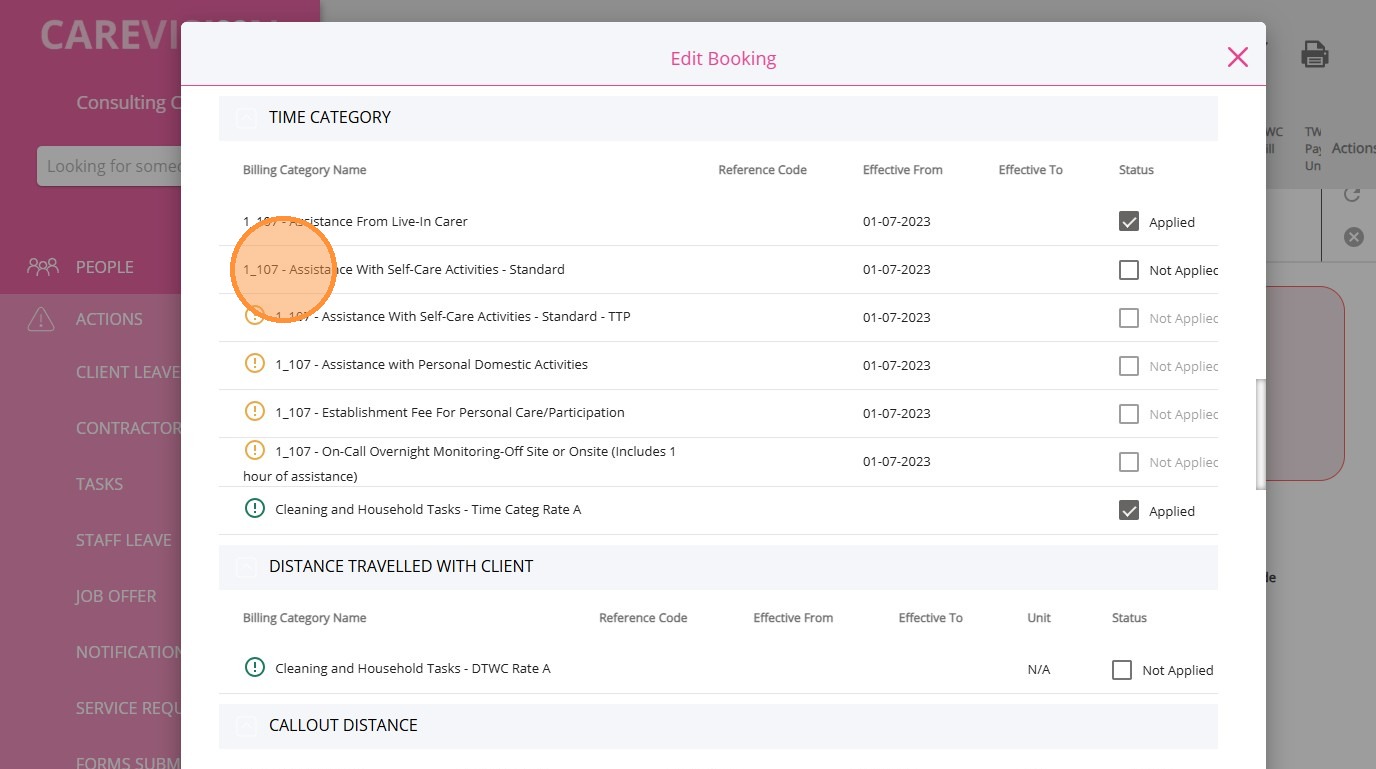Click green info icon beside Time Categ Rate A

pyautogui.click(x=255, y=509)
